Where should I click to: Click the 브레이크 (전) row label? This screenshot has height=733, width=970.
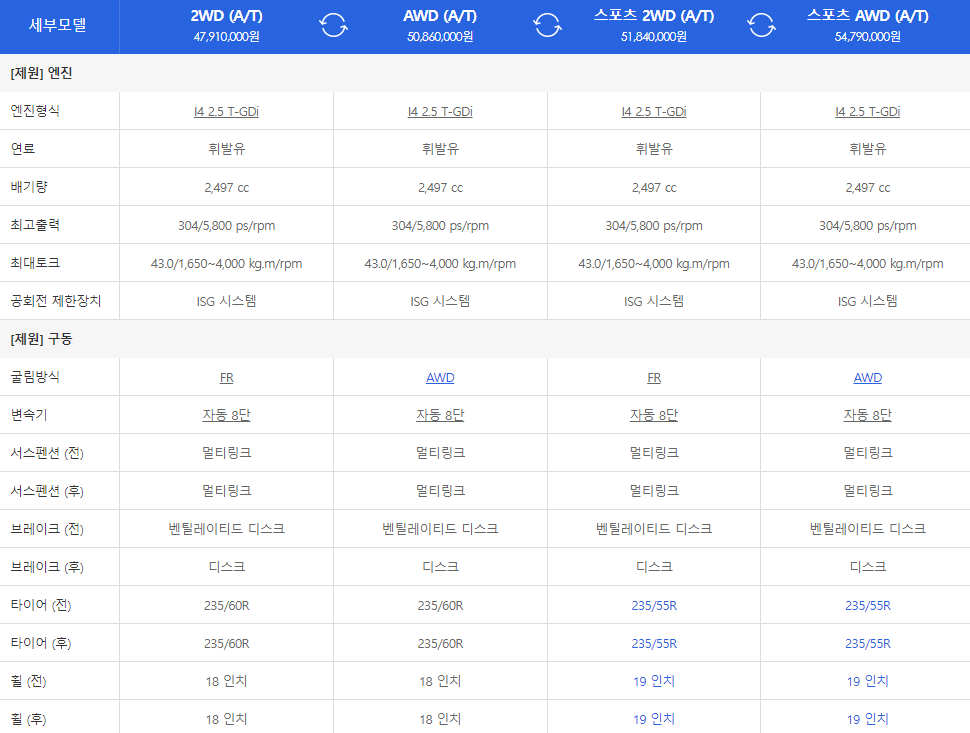tap(47, 529)
